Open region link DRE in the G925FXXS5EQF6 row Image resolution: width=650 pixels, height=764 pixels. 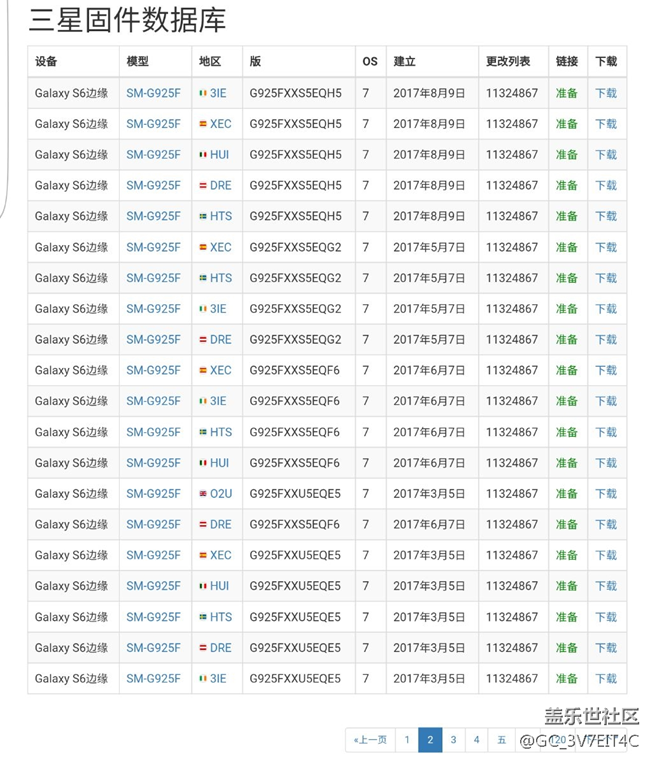pyautogui.click(x=221, y=524)
